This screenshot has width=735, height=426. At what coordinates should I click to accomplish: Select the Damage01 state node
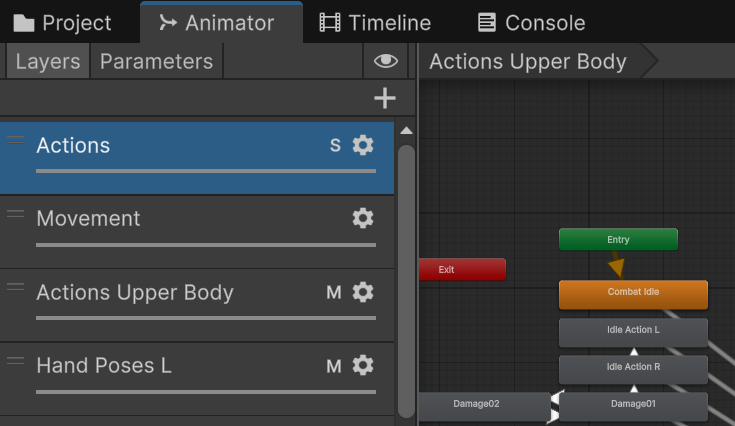point(633,406)
